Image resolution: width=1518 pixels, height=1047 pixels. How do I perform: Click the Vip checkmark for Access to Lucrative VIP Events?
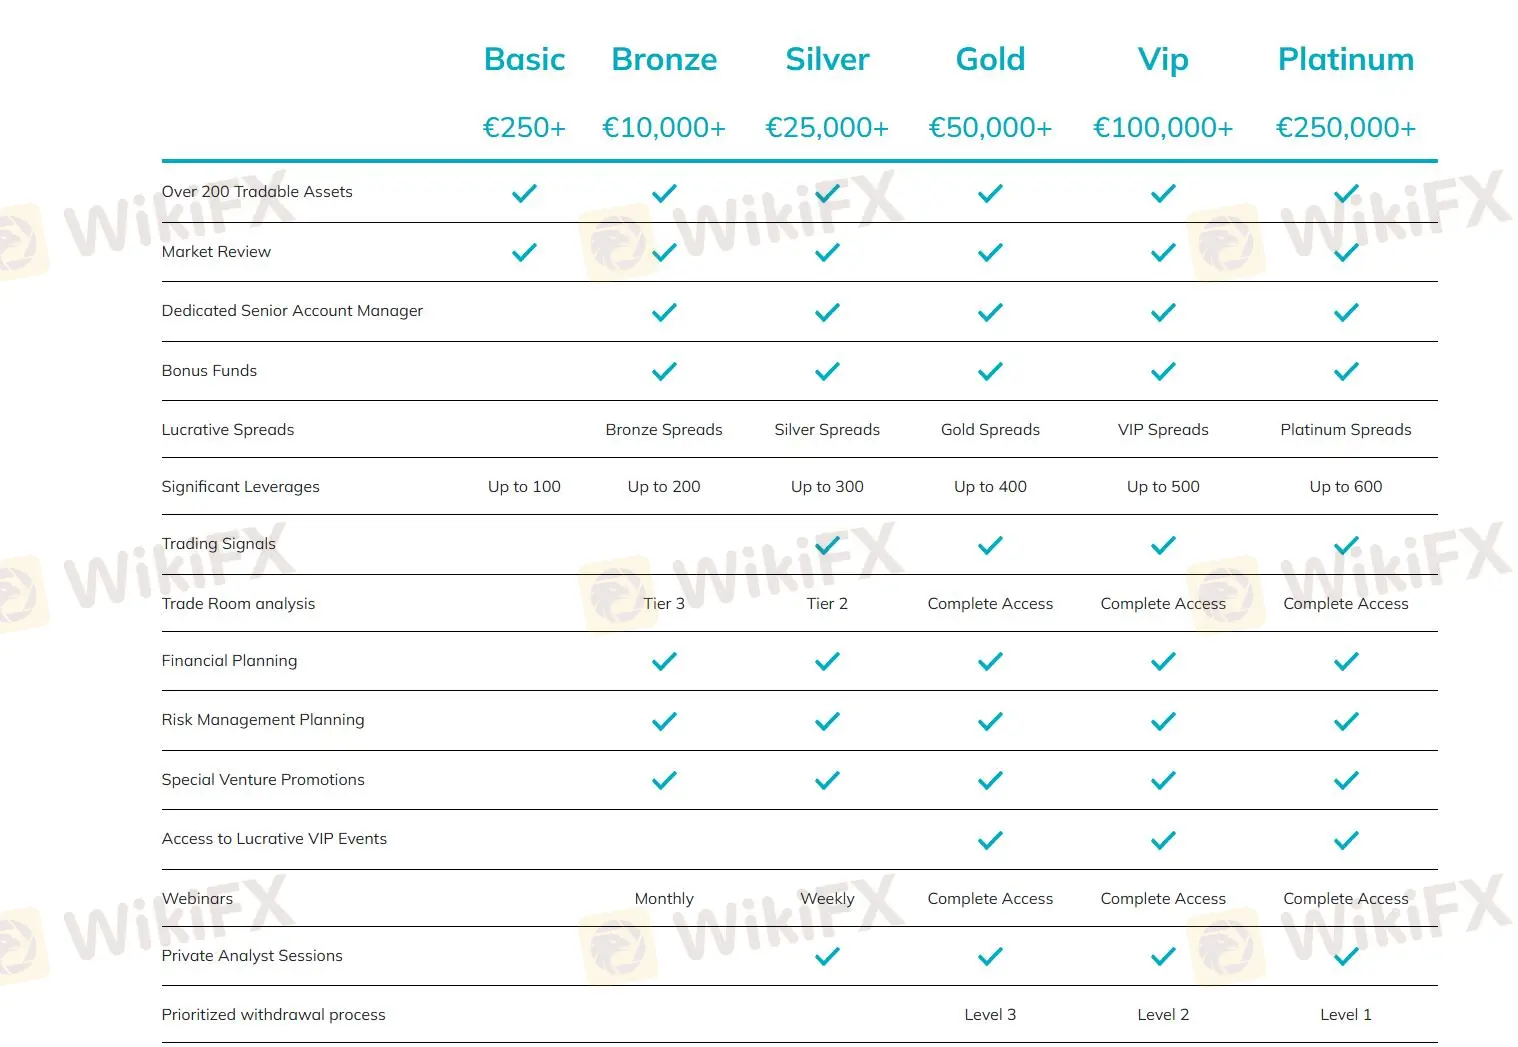(1163, 841)
